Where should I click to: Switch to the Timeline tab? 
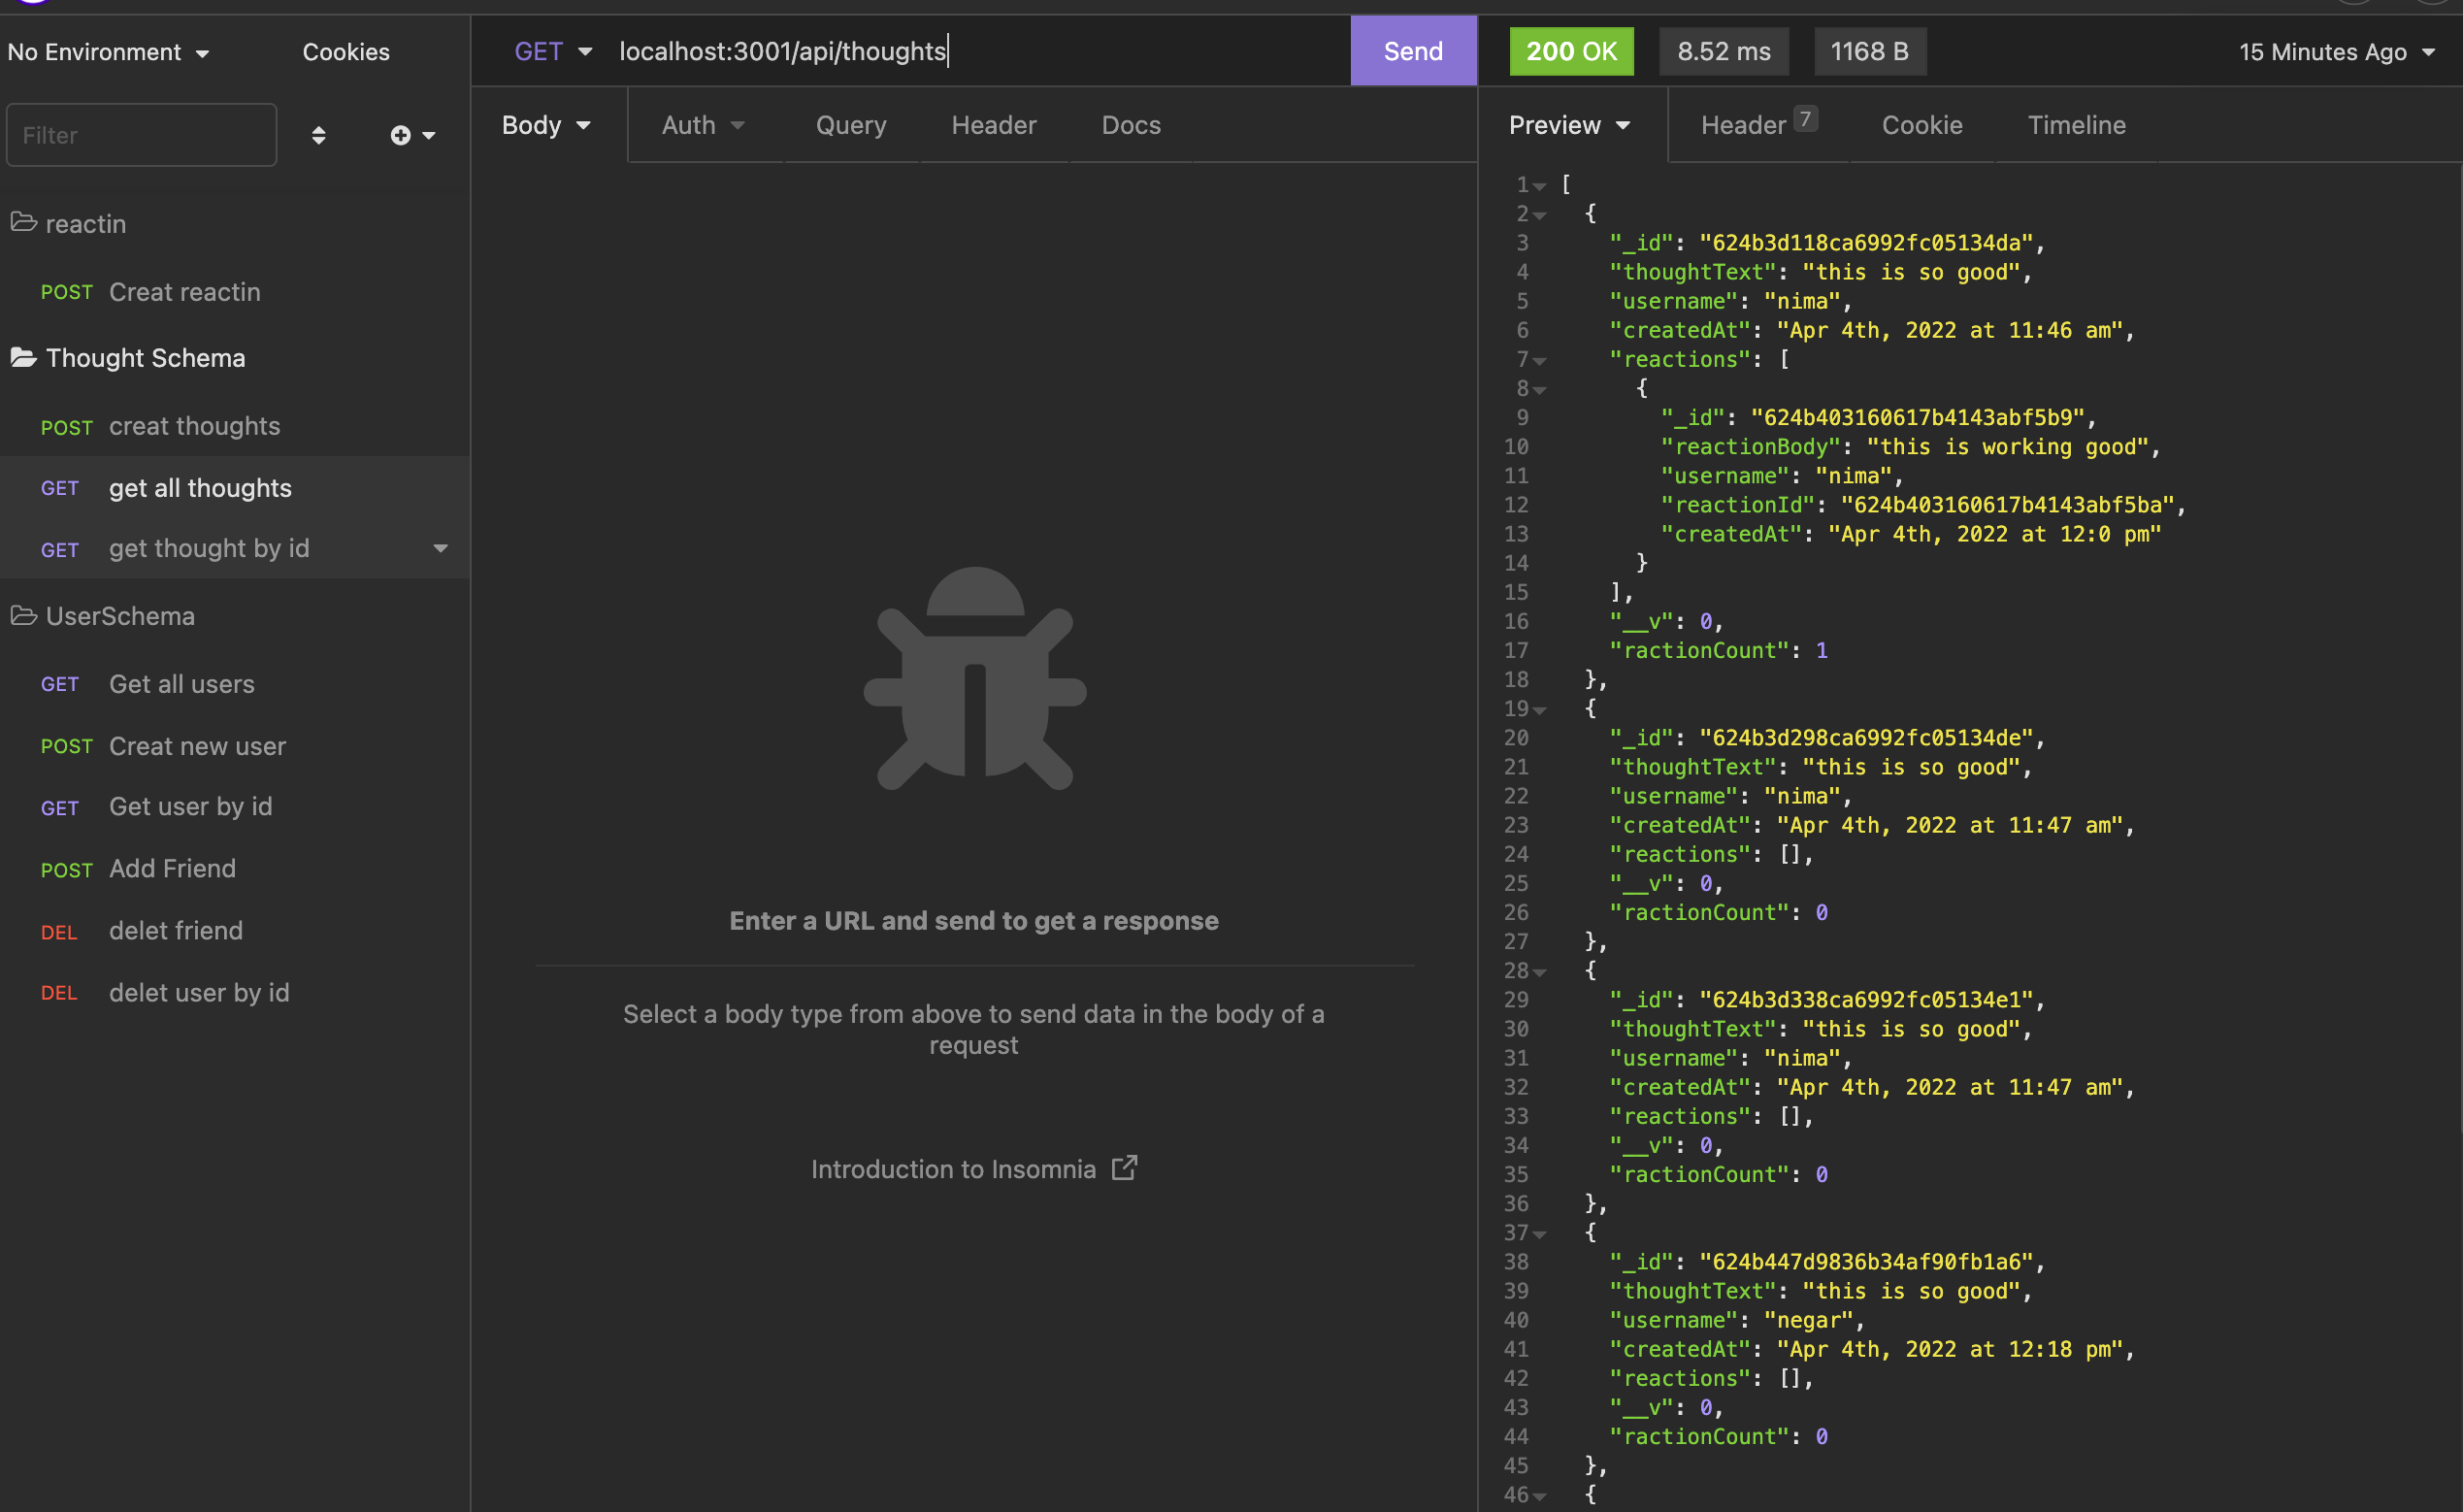click(2076, 124)
